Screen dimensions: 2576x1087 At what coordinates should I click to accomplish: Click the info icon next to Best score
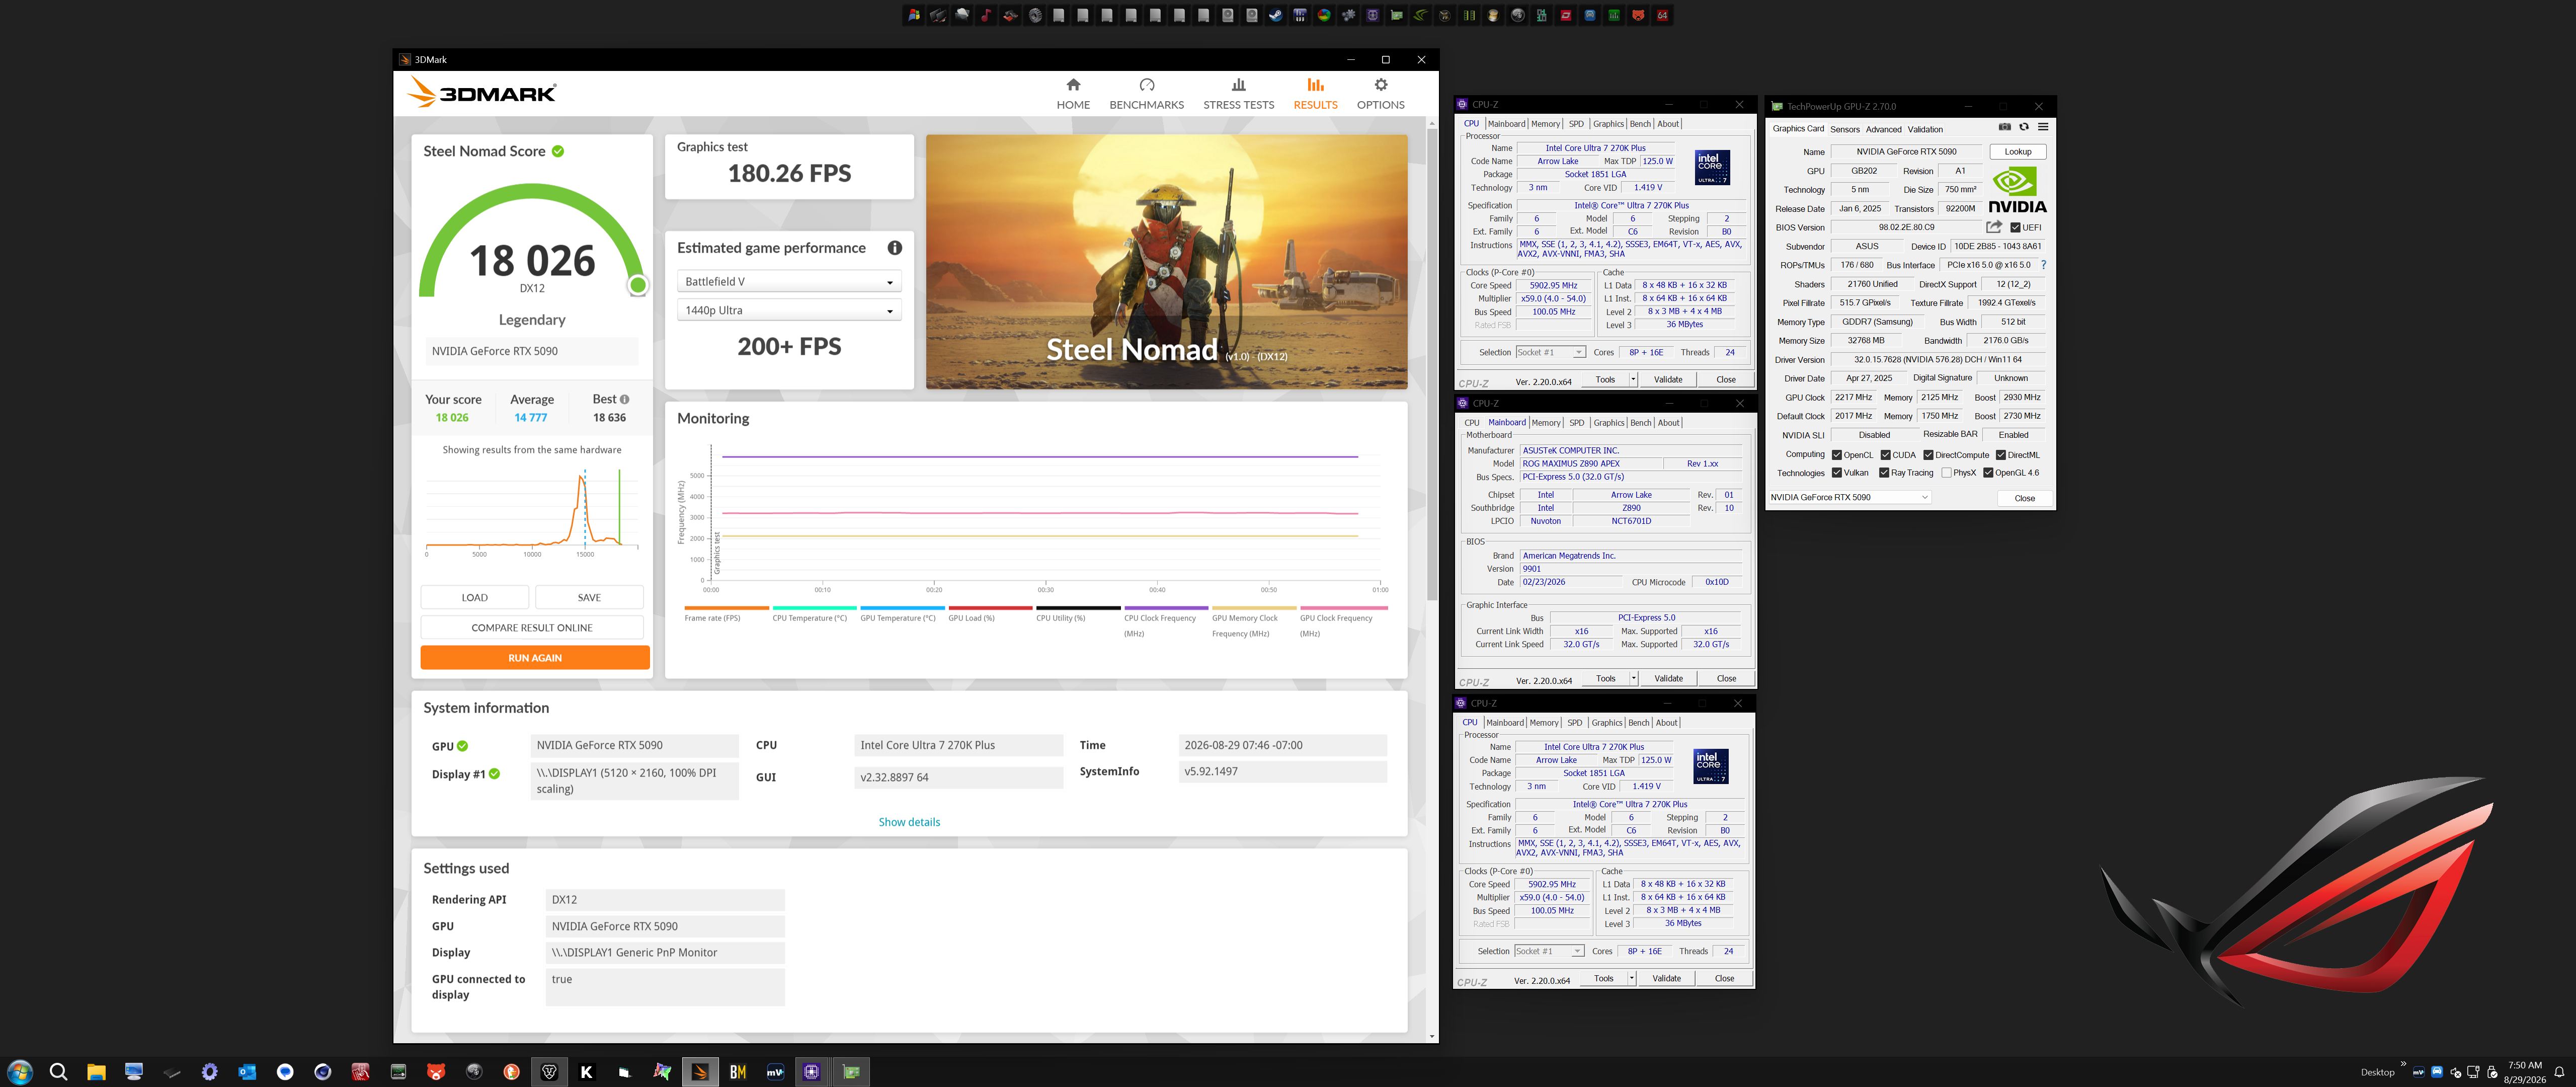625,399
